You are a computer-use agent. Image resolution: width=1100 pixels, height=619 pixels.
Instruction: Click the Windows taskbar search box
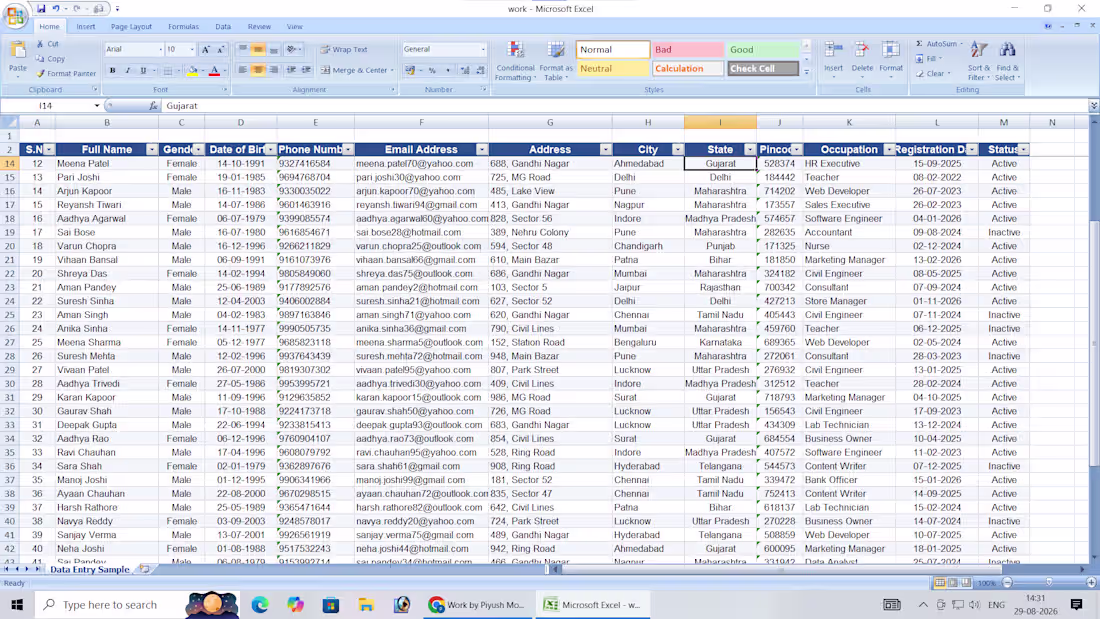137,604
